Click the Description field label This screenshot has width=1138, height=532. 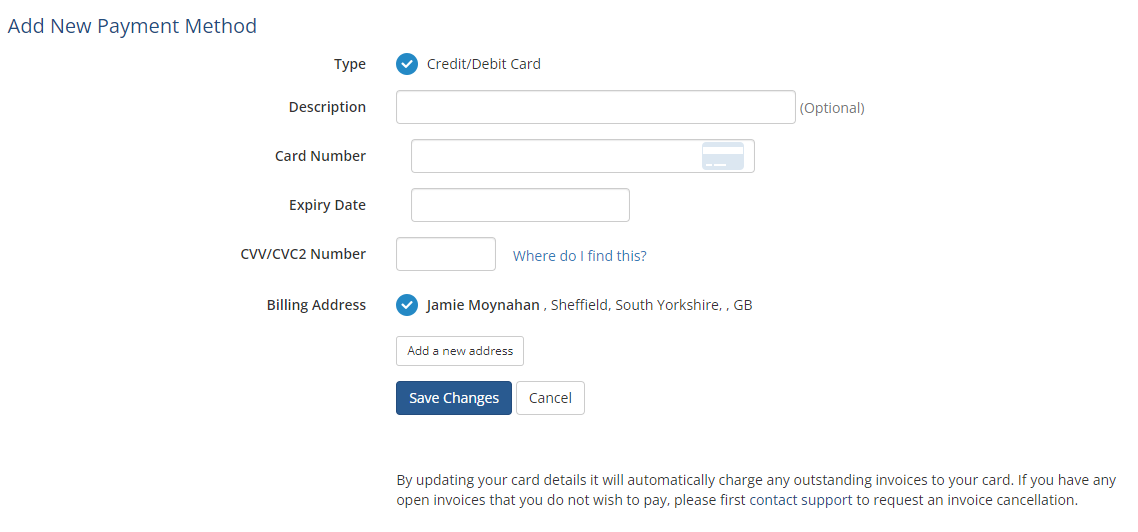(327, 107)
